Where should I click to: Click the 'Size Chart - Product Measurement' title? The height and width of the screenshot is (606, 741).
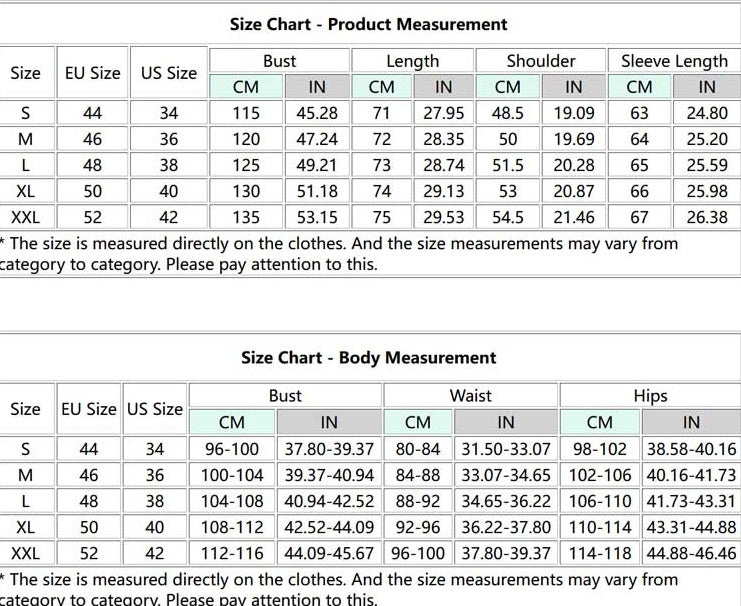tap(368, 24)
